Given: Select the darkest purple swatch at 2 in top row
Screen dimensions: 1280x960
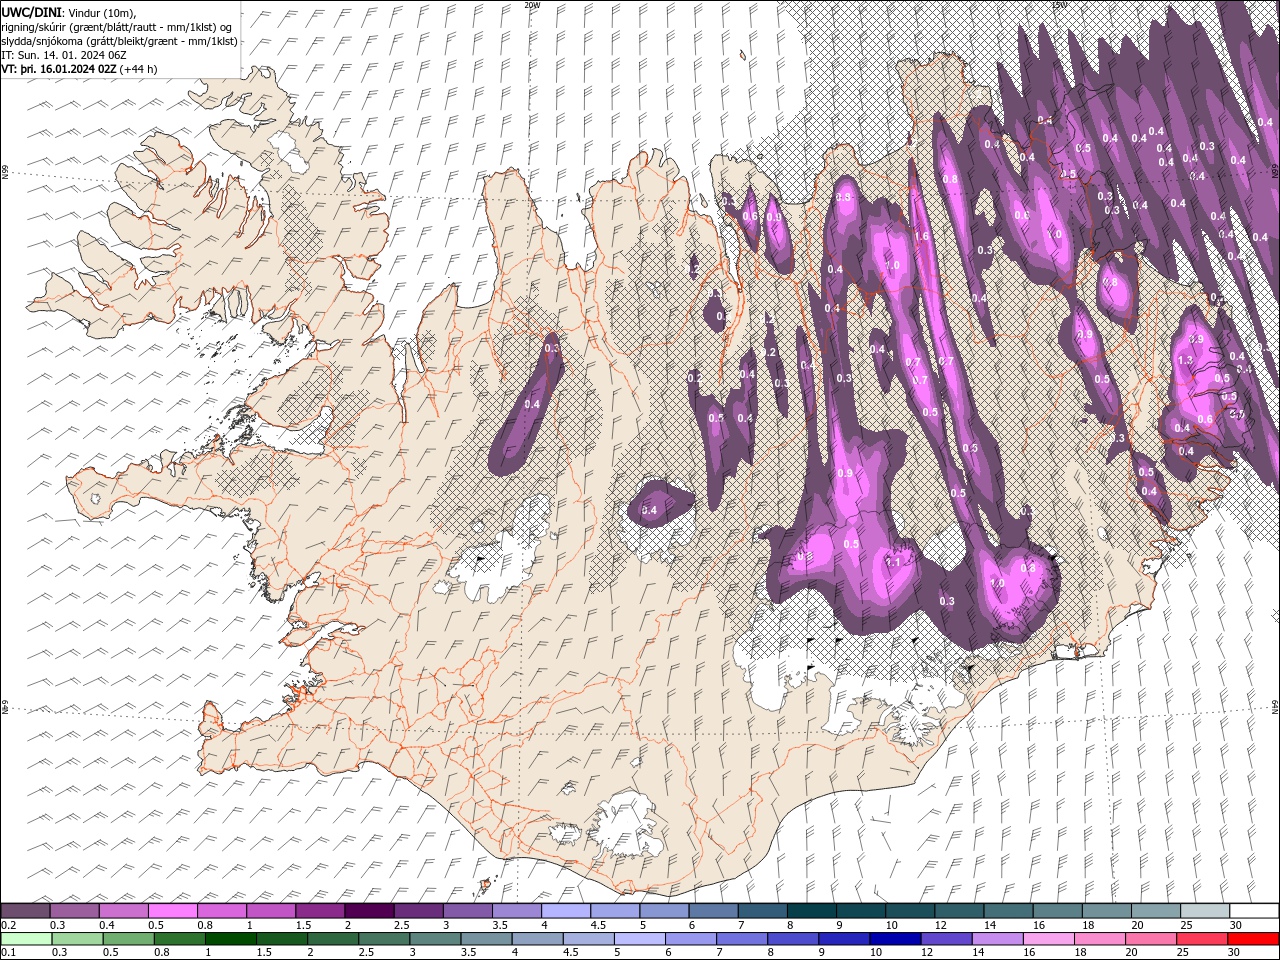Looking at the screenshot, I should (x=368, y=911).
